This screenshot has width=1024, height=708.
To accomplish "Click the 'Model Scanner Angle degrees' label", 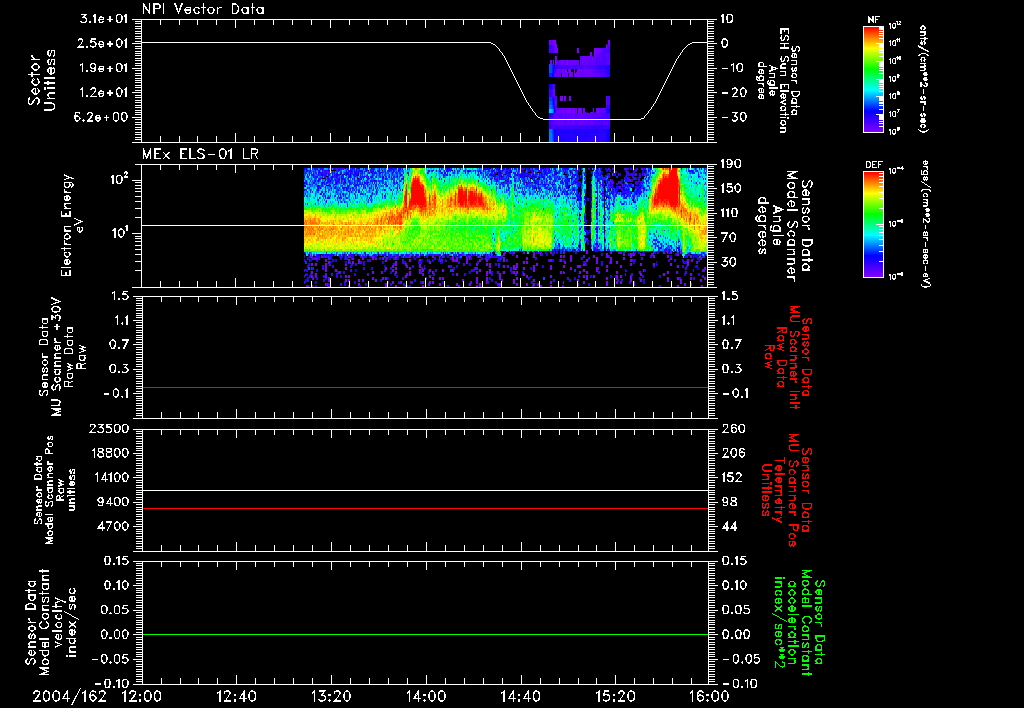I will pos(784,226).
